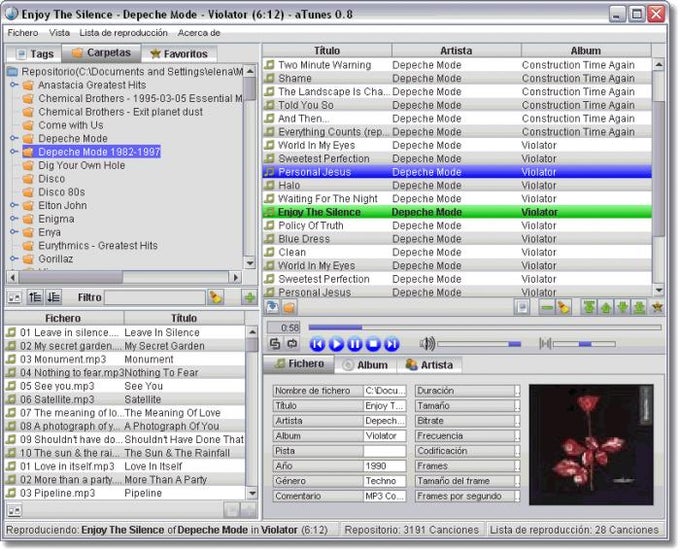This screenshot has width=680, height=551.
Task: Toggle shuffle mode
Action: click(x=275, y=344)
